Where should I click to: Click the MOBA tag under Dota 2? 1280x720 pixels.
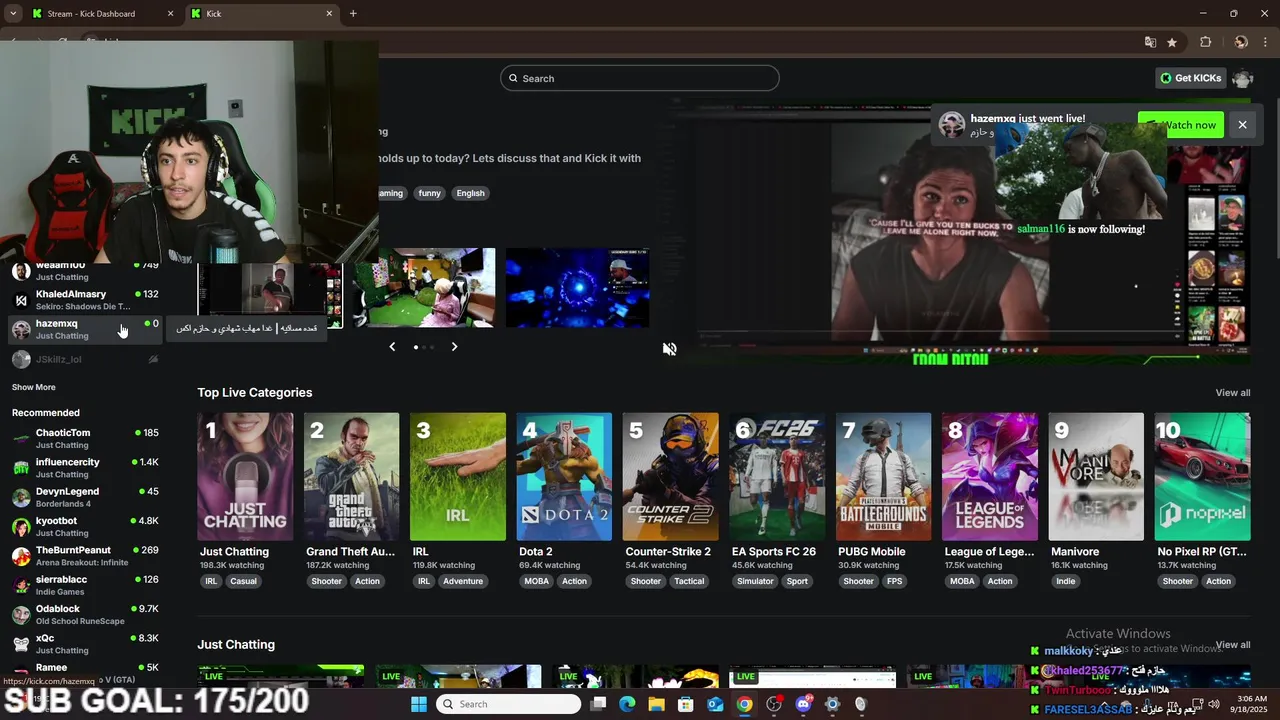coord(537,581)
